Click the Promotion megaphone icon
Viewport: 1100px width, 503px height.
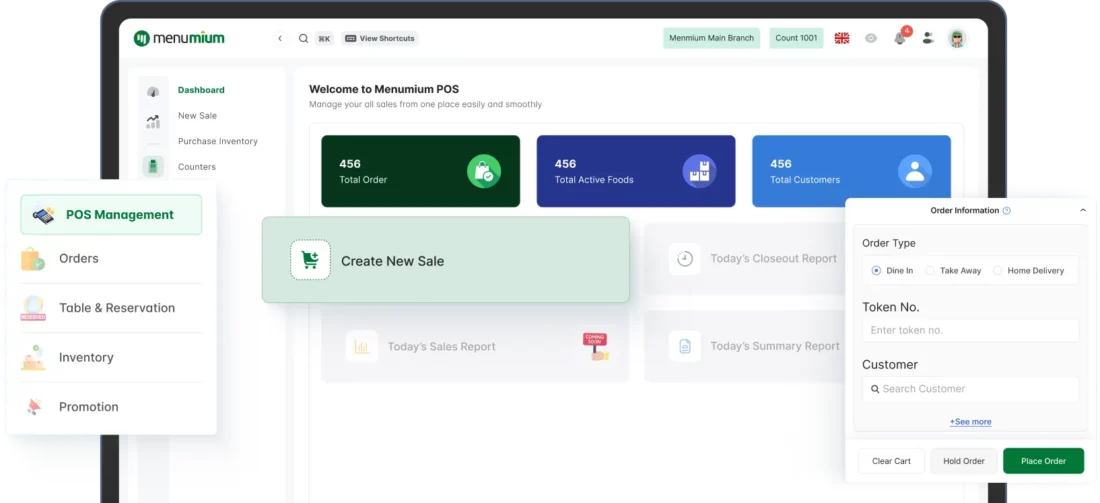[x=33, y=407]
